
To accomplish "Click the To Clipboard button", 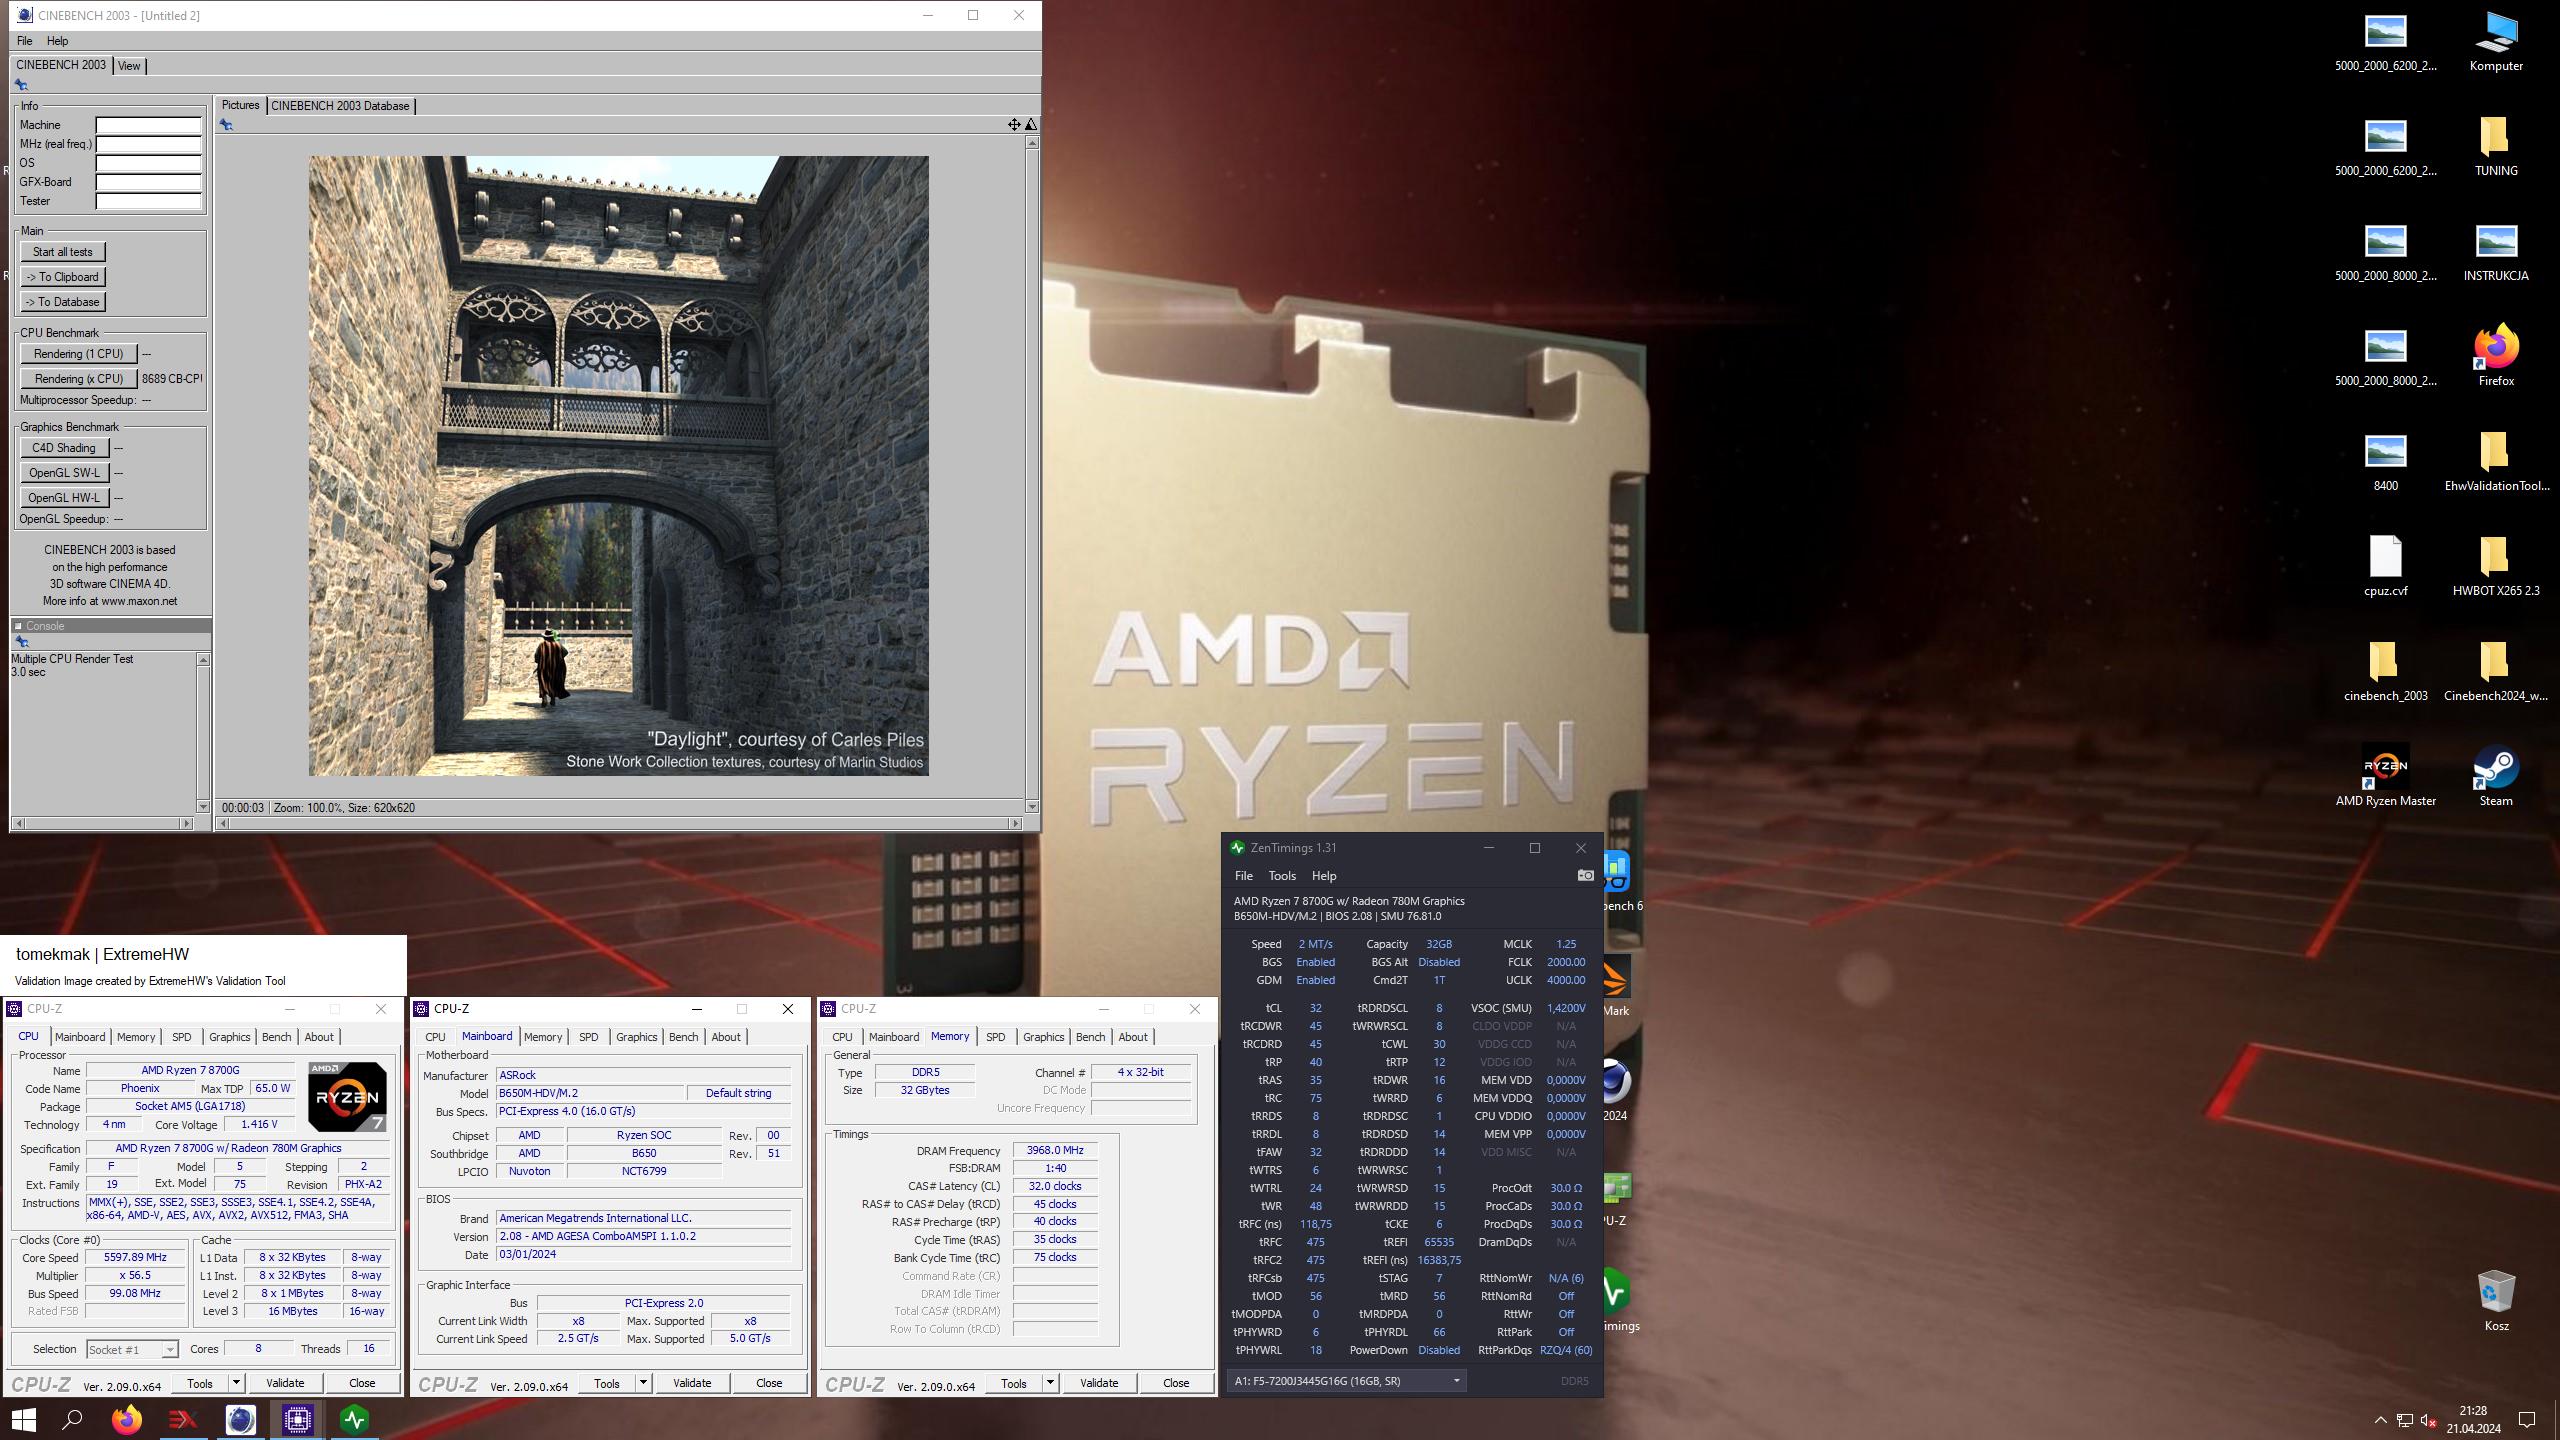I will coord(63,277).
